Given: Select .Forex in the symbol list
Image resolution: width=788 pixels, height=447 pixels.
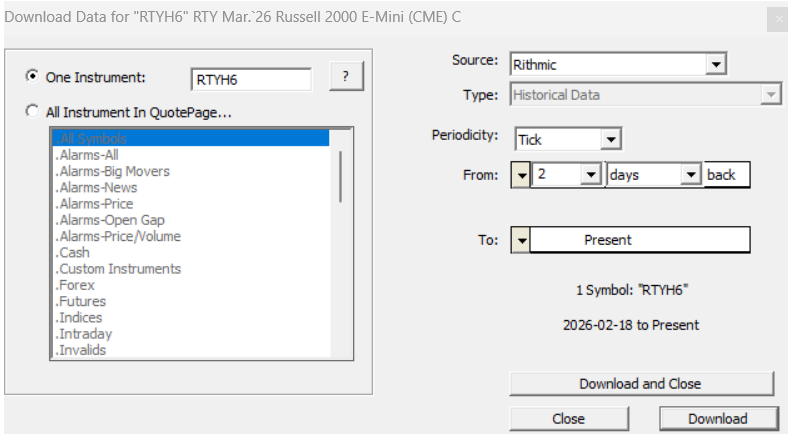Looking at the screenshot, I should (x=77, y=285).
